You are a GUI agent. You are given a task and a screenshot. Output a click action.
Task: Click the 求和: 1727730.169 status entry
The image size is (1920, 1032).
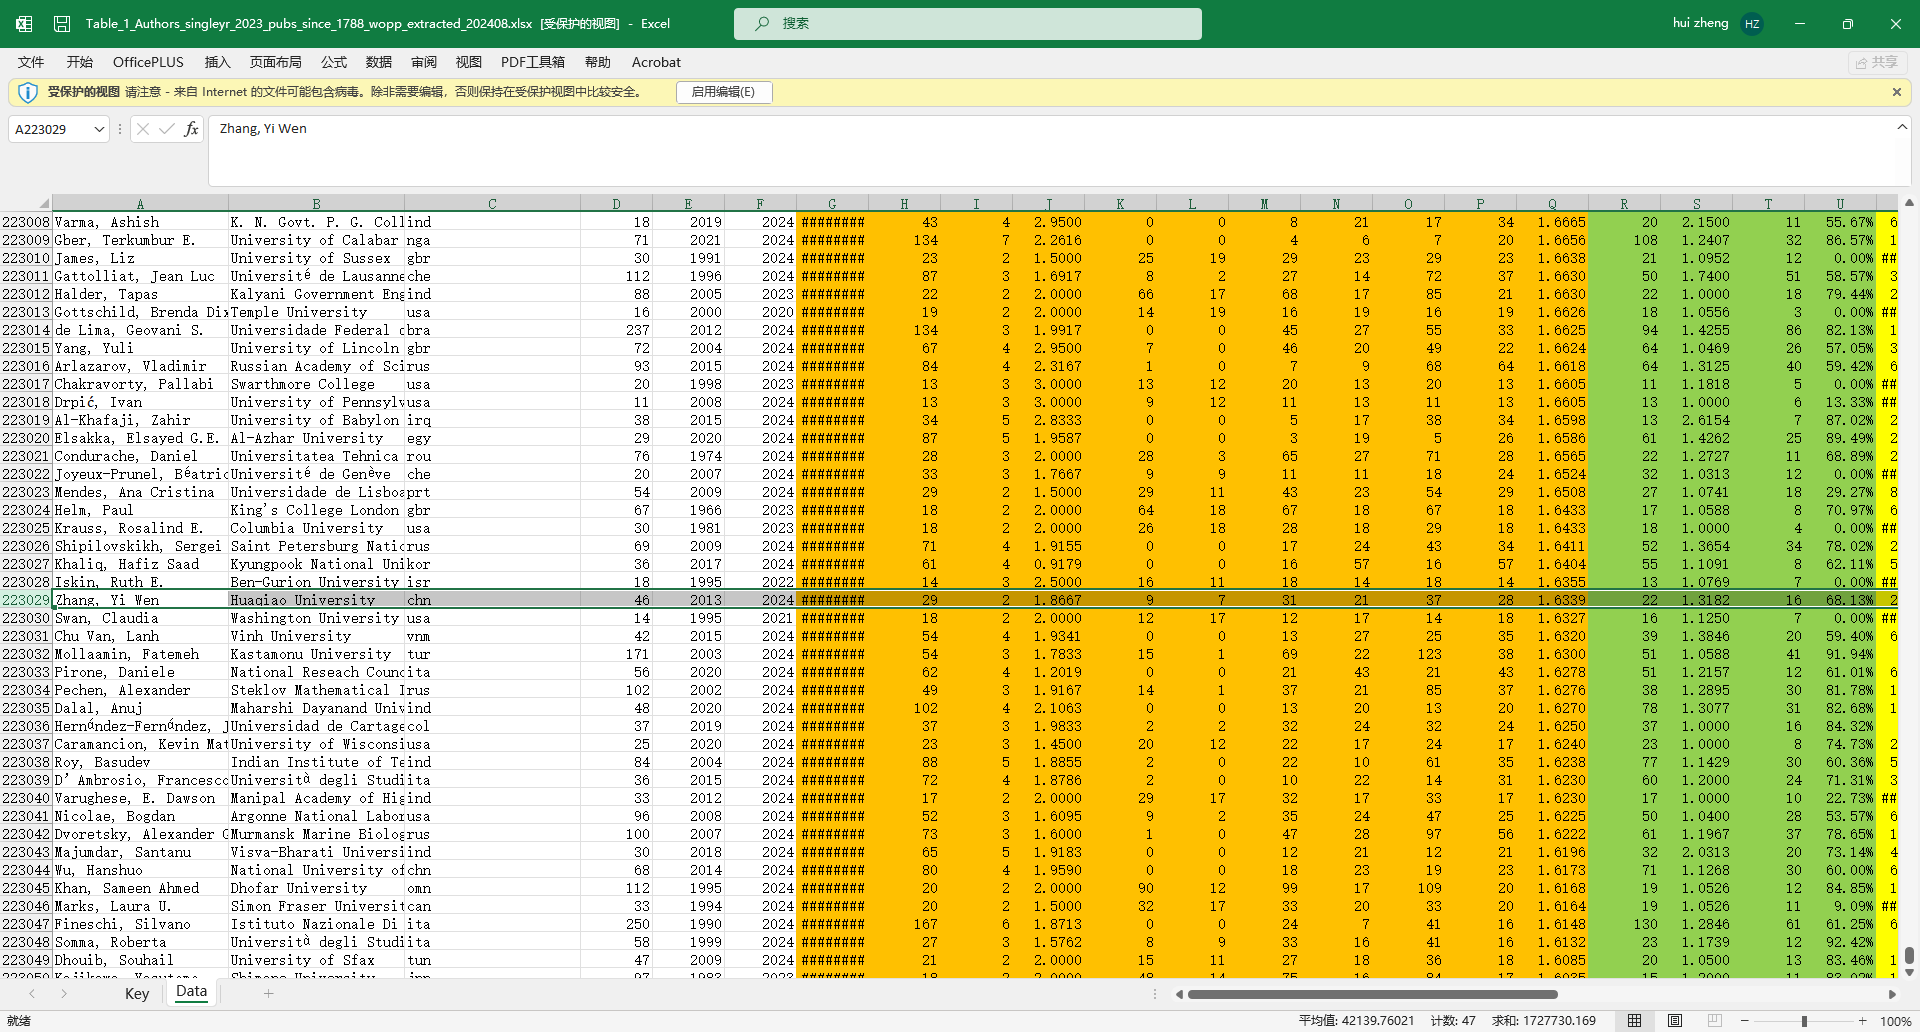(1544, 1021)
